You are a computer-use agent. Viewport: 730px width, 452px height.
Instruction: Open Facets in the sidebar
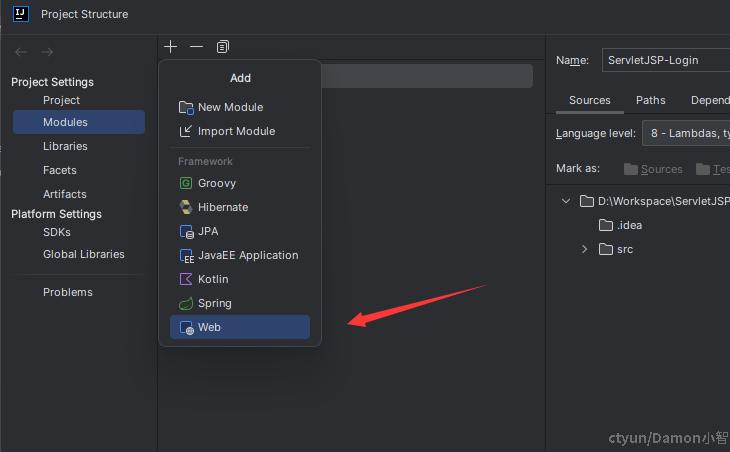click(60, 170)
